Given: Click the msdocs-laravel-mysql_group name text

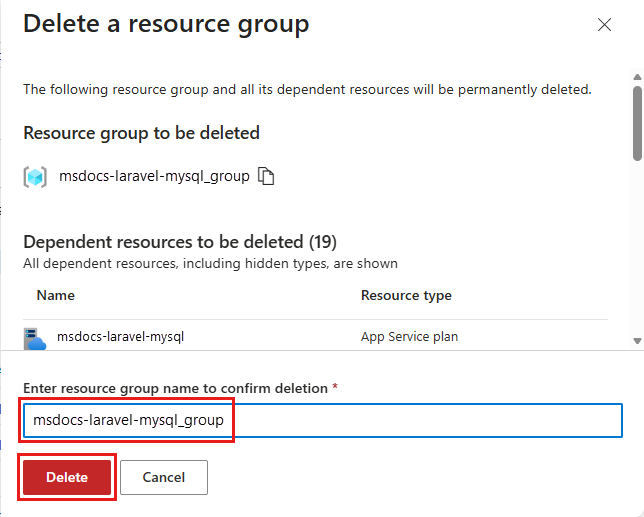Looking at the screenshot, I should (x=154, y=176).
